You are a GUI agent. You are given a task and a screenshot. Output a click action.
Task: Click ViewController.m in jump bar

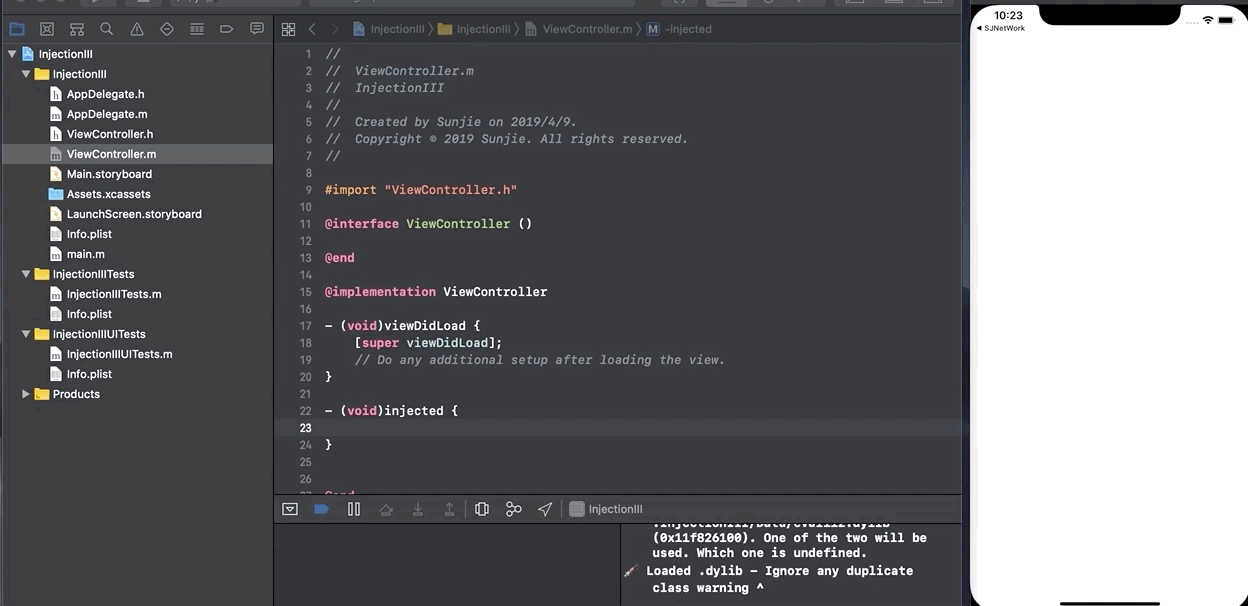click(x=578, y=29)
